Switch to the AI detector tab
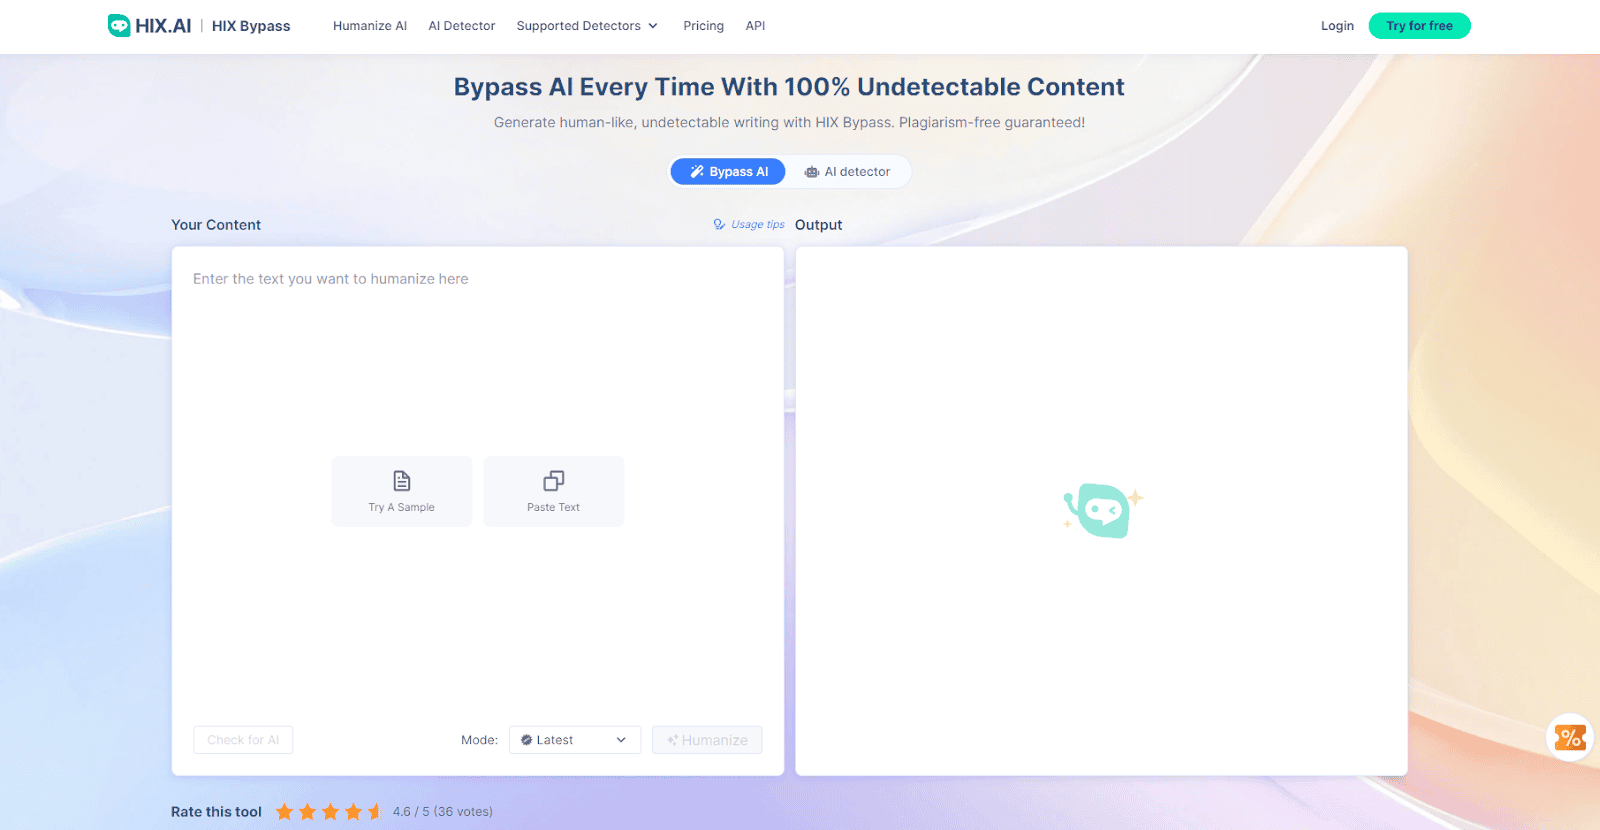 847,172
